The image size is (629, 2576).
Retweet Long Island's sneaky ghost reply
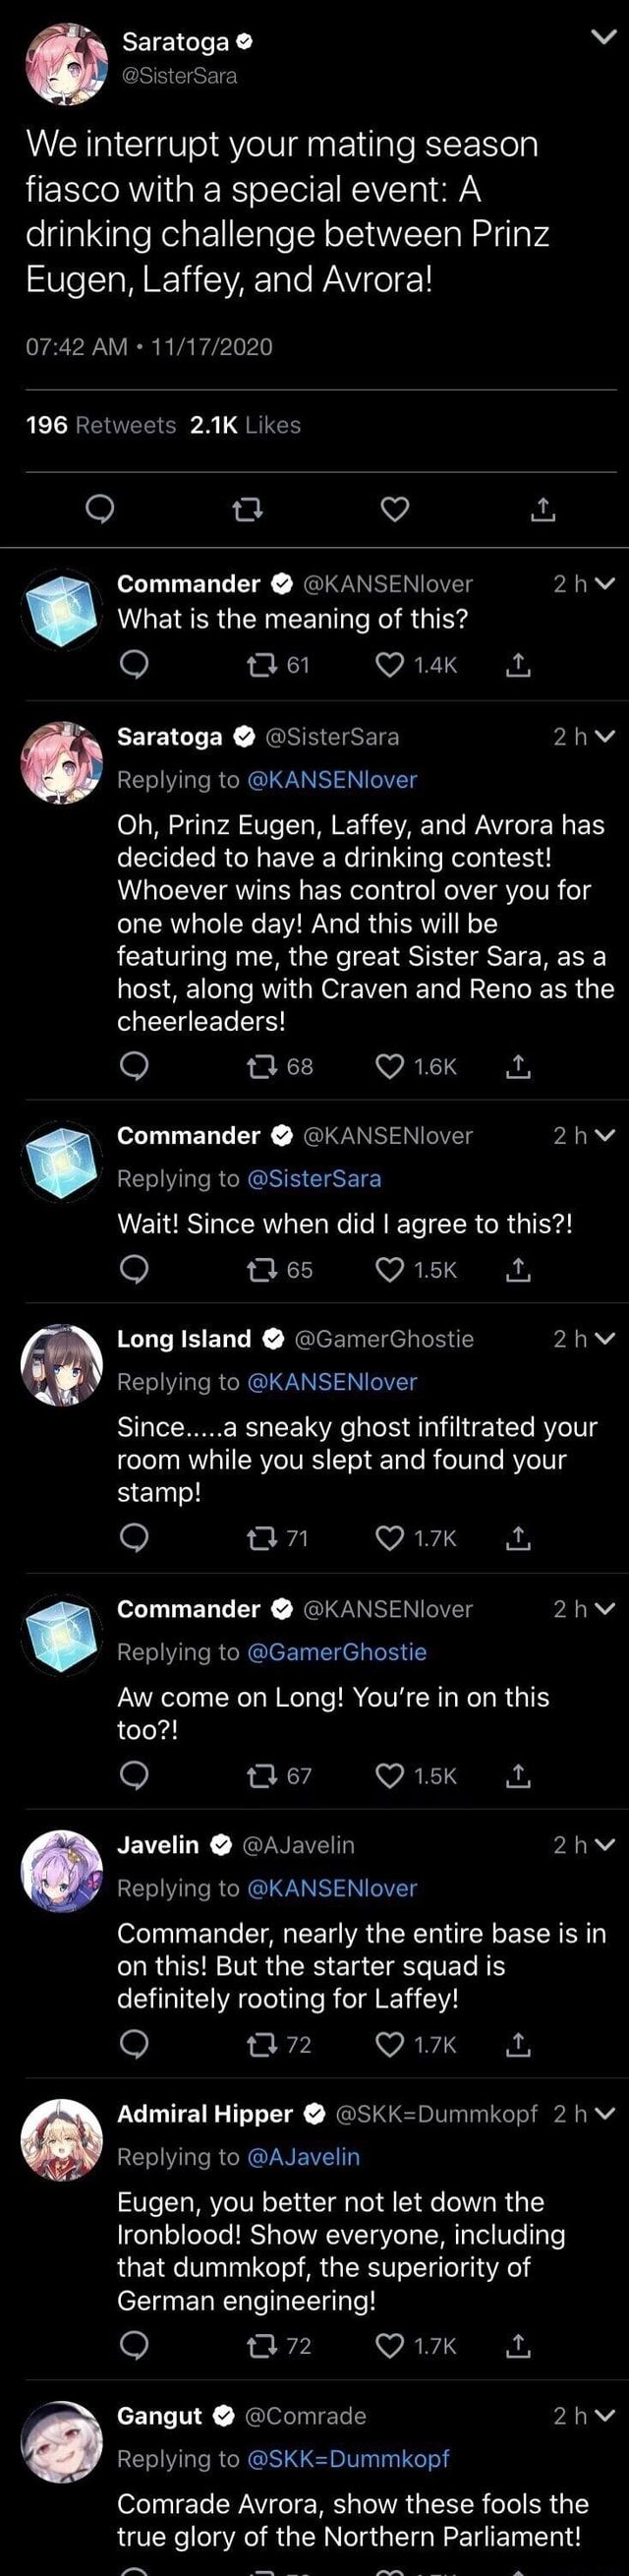(262, 1538)
